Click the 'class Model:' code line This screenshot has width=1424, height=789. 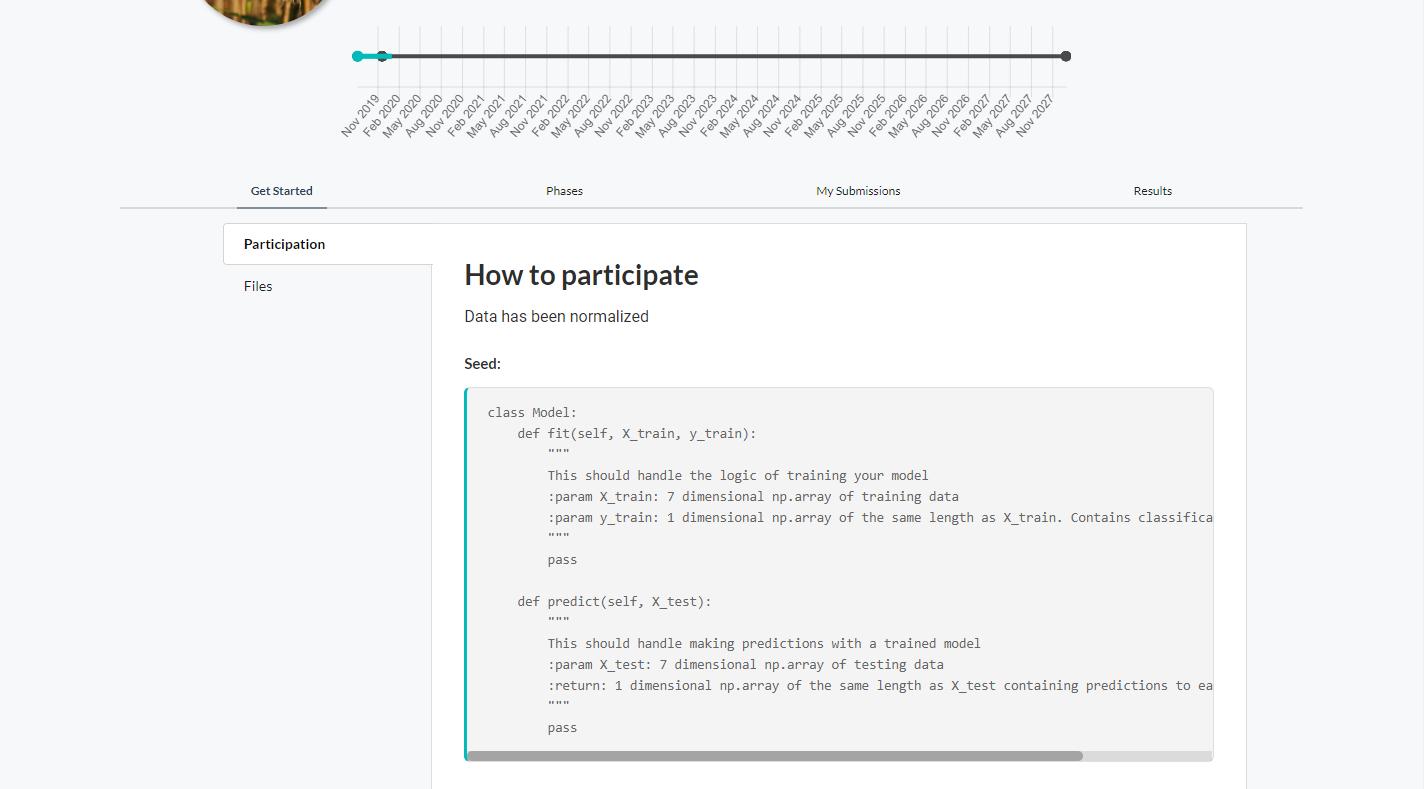(532, 413)
